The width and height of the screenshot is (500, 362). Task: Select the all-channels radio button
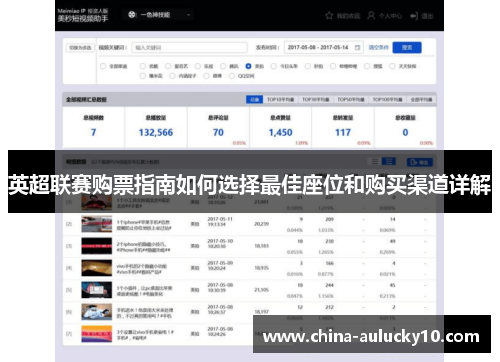coord(103,66)
